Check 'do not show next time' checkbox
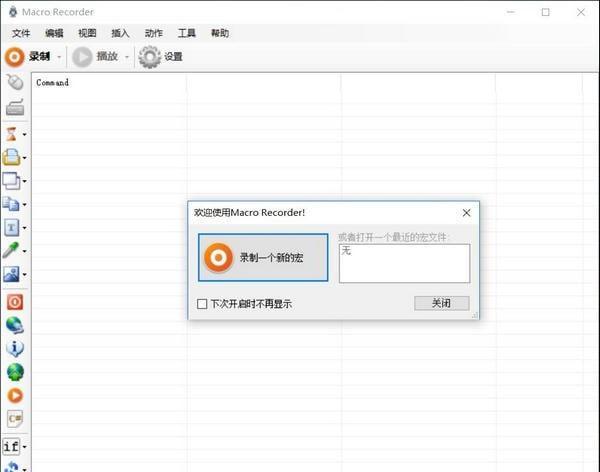 coord(202,304)
